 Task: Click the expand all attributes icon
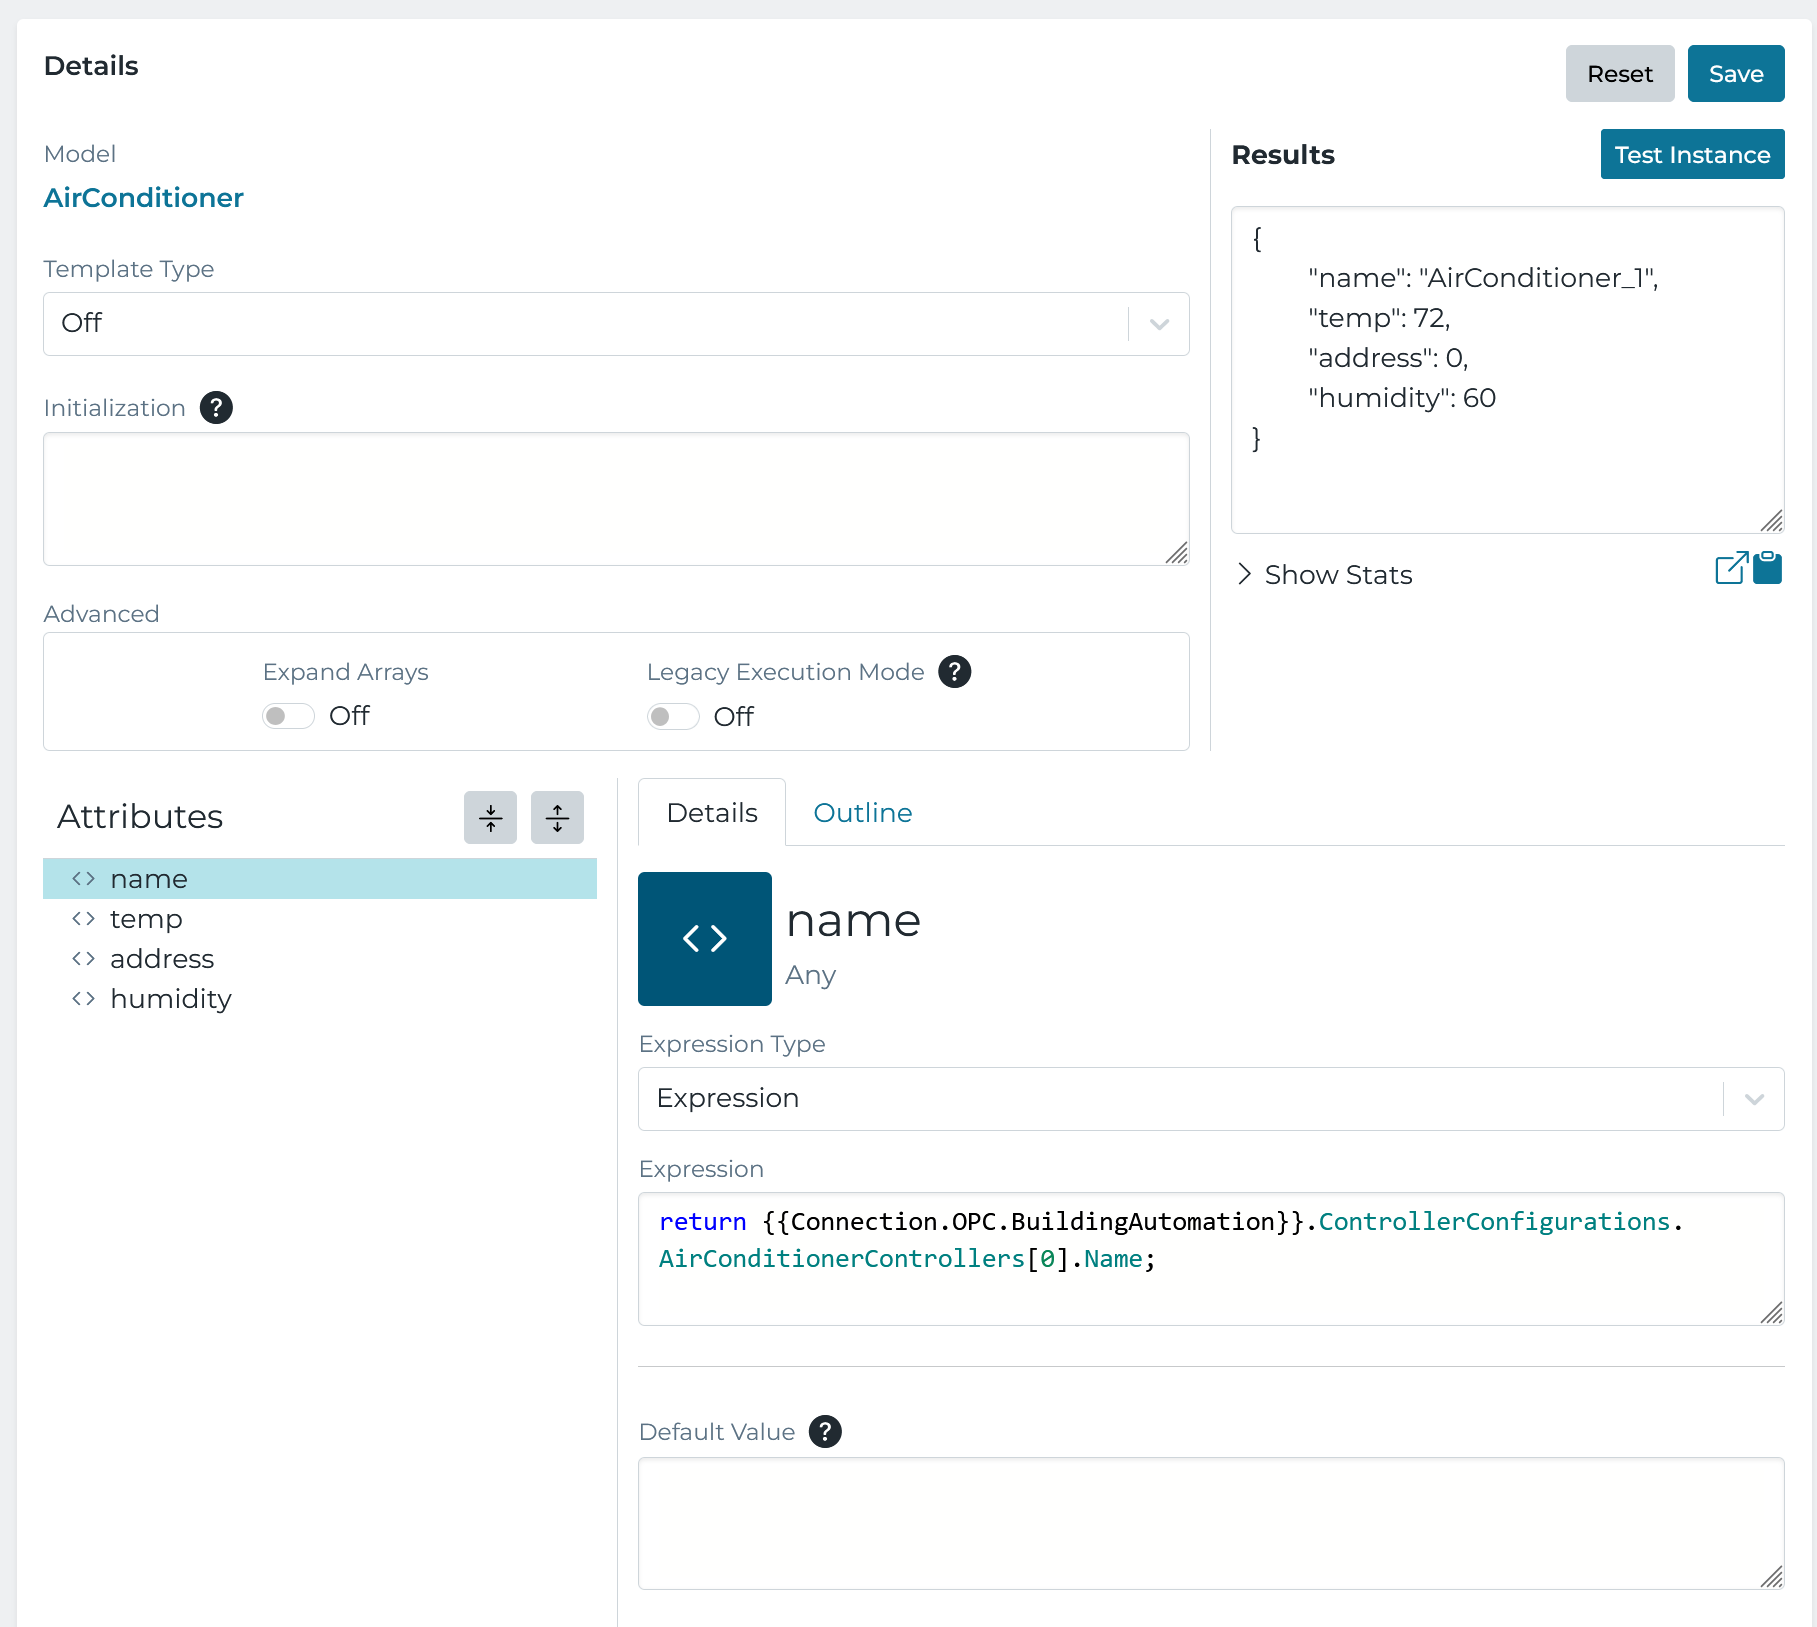(x=556, y=817)
